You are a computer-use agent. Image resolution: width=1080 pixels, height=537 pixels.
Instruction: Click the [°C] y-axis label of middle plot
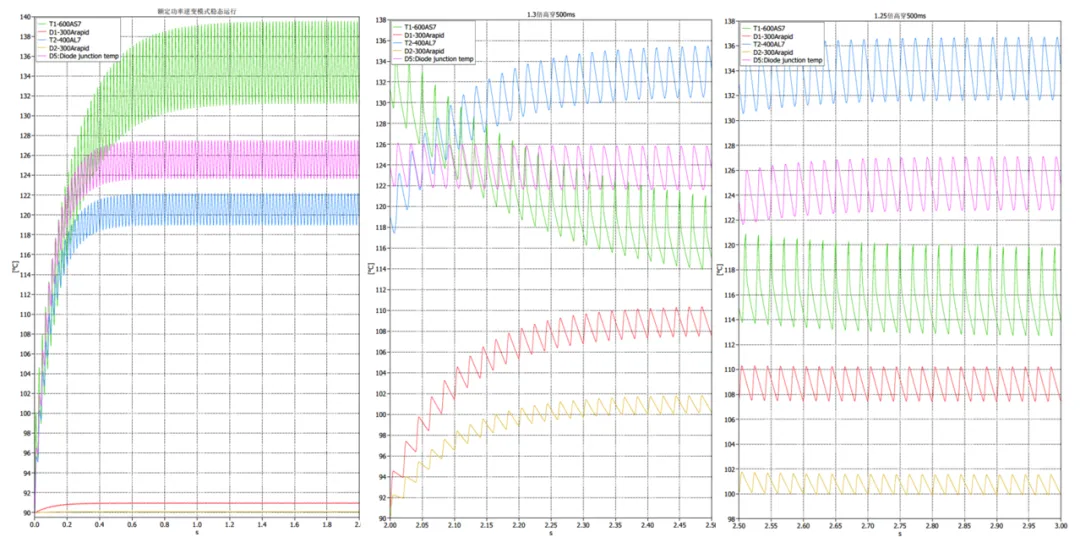point(371,268)
